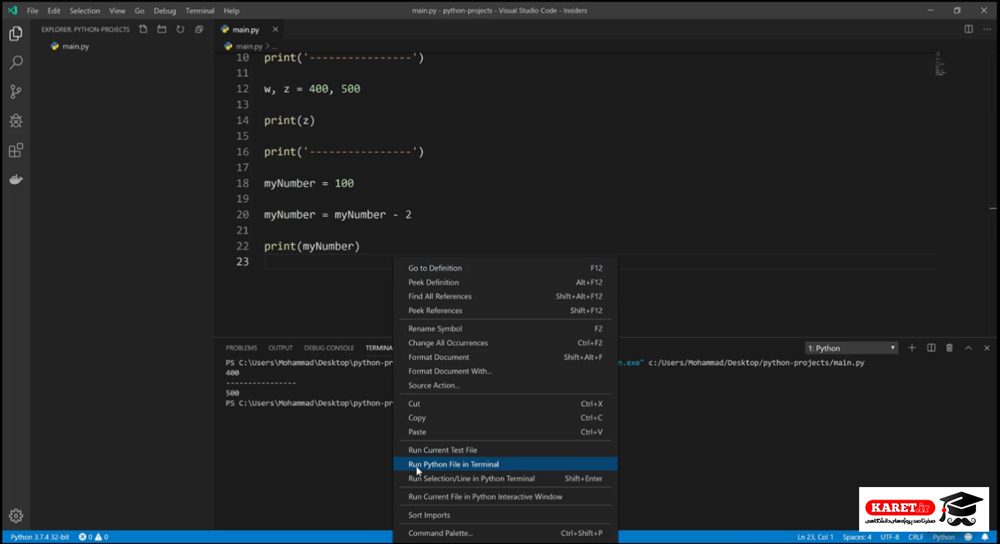Open the Help menu
The width and height of the screenshot is (1000, 544).
coord(232,11)
